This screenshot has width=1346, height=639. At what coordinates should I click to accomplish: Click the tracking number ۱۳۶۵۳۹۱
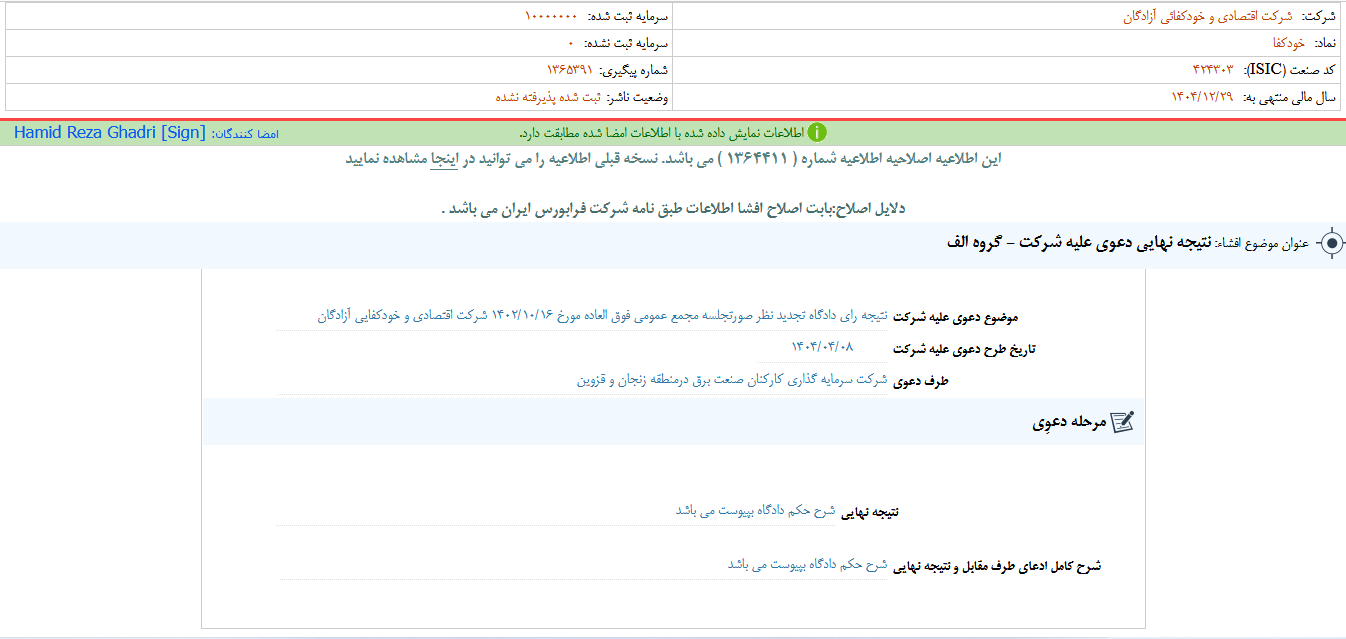coord(570,70)
